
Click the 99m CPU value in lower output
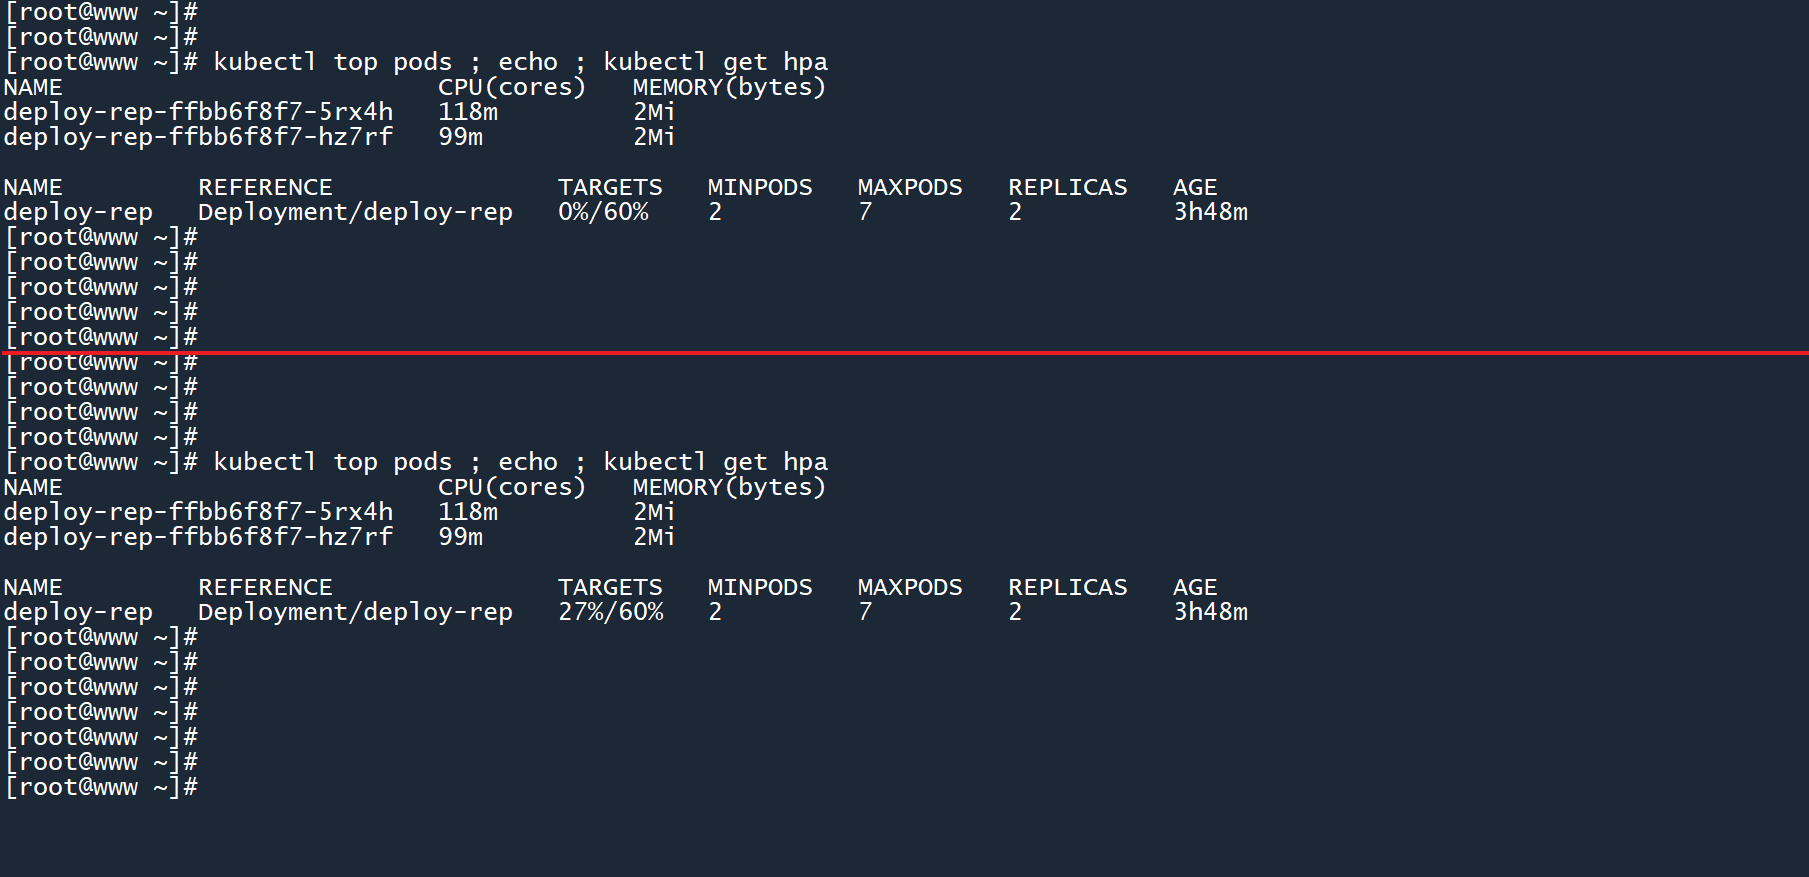point(460,537)
